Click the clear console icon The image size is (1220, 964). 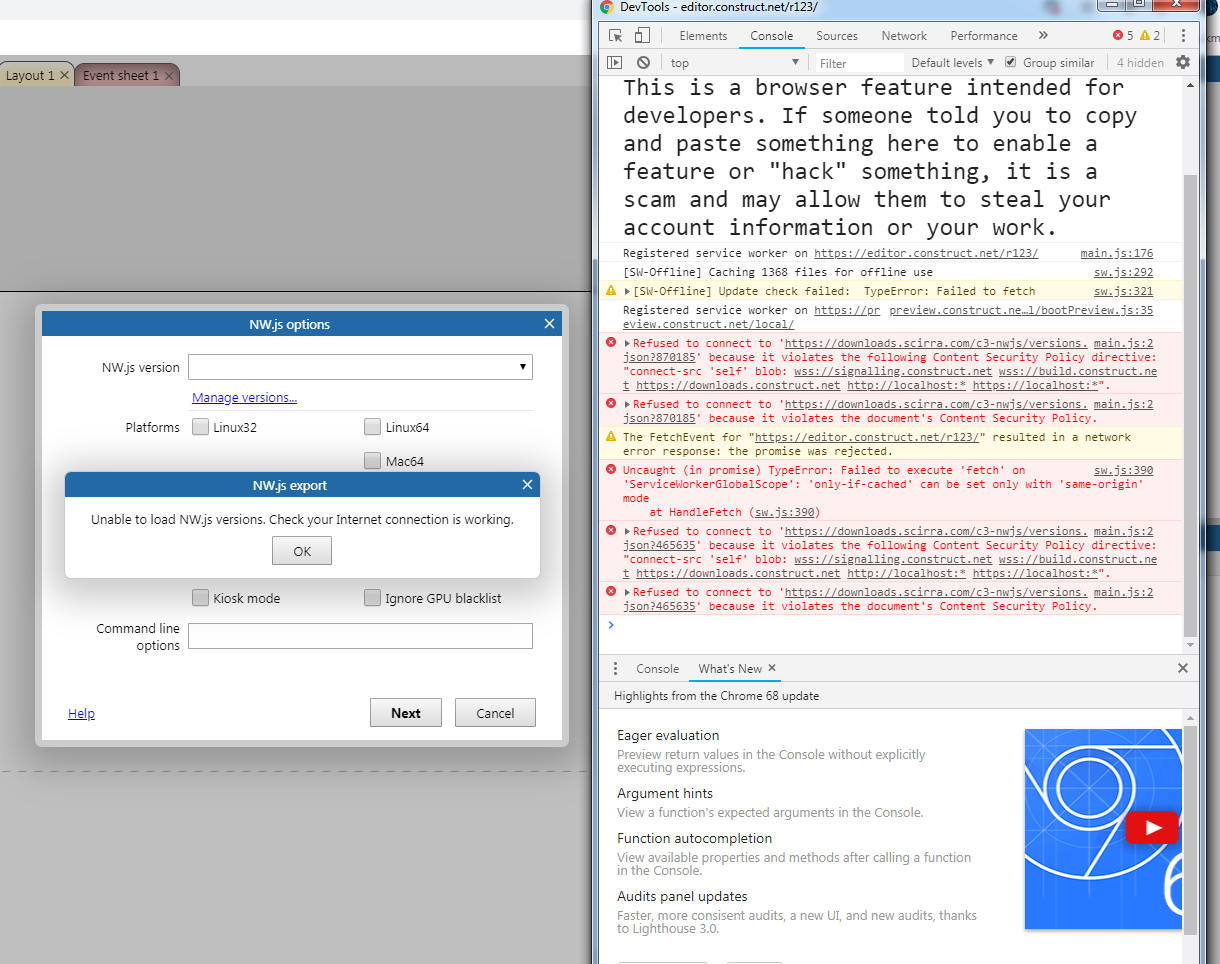(x=643, y=62)
